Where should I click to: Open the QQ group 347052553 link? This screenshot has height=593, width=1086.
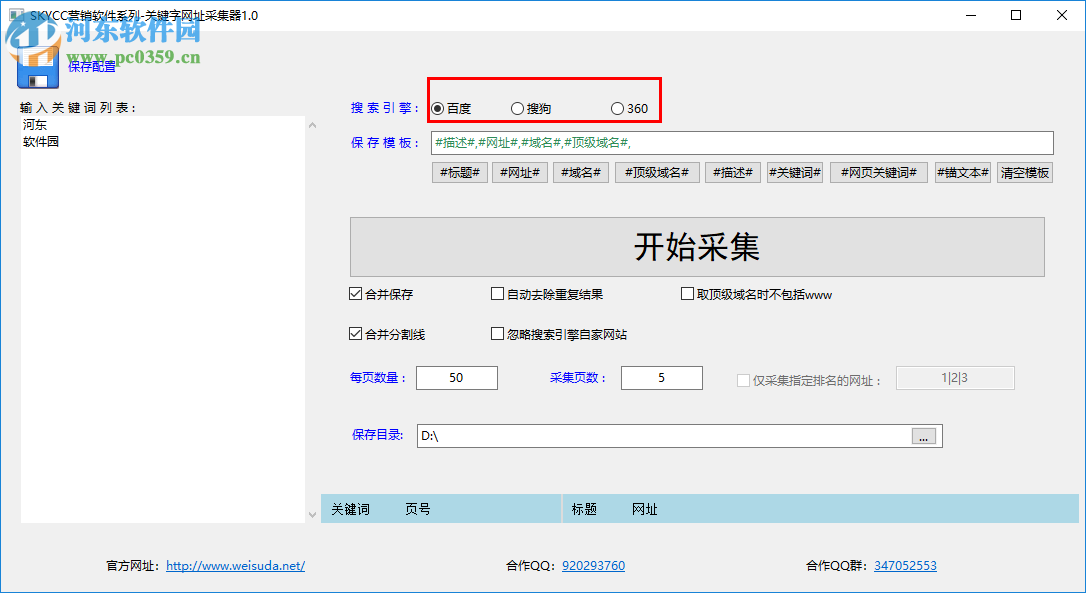[905, 565]
